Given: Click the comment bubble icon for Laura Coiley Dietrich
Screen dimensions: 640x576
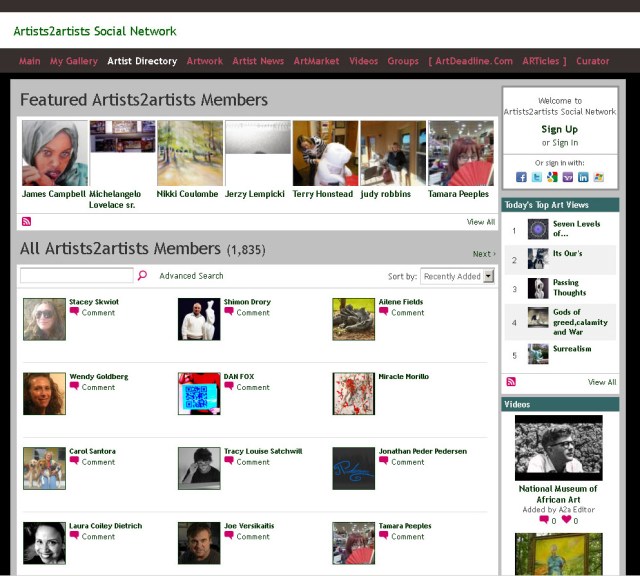Looking at the screenshot, I should 74,536.
